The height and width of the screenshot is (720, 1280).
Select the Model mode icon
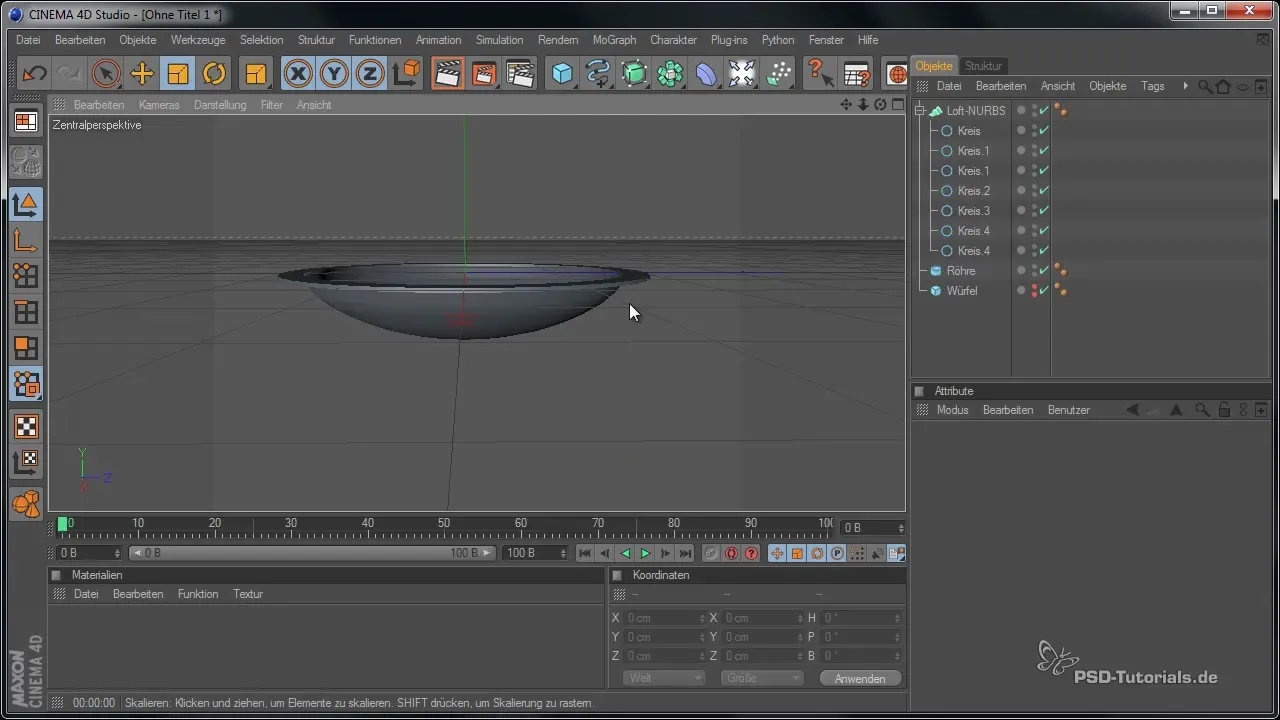26,204
